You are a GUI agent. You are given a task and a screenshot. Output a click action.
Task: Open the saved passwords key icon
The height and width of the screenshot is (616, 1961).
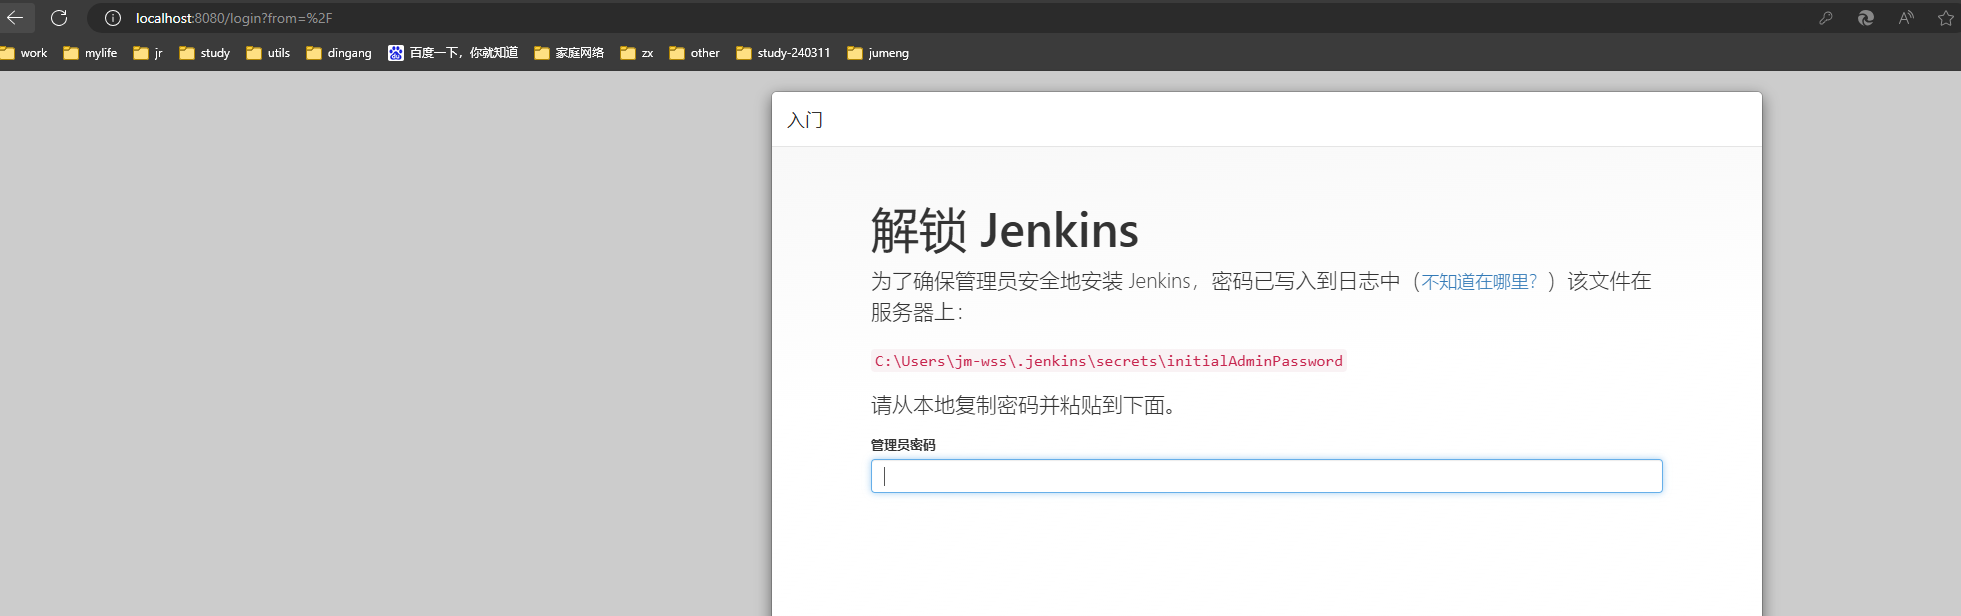pyautogui.click(x=1825, y=18)
